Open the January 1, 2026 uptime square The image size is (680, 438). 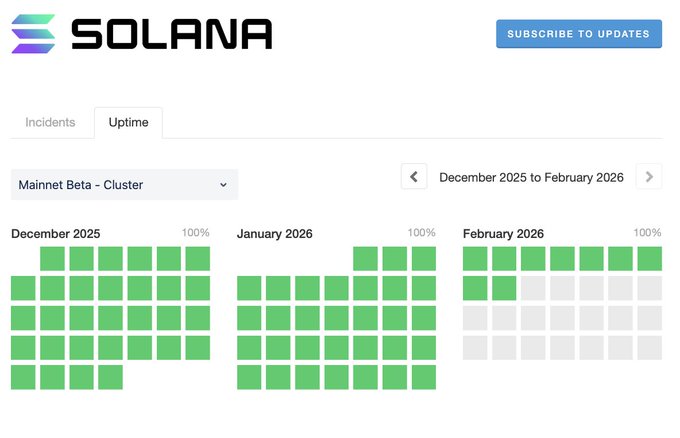[x=366, y=259]
